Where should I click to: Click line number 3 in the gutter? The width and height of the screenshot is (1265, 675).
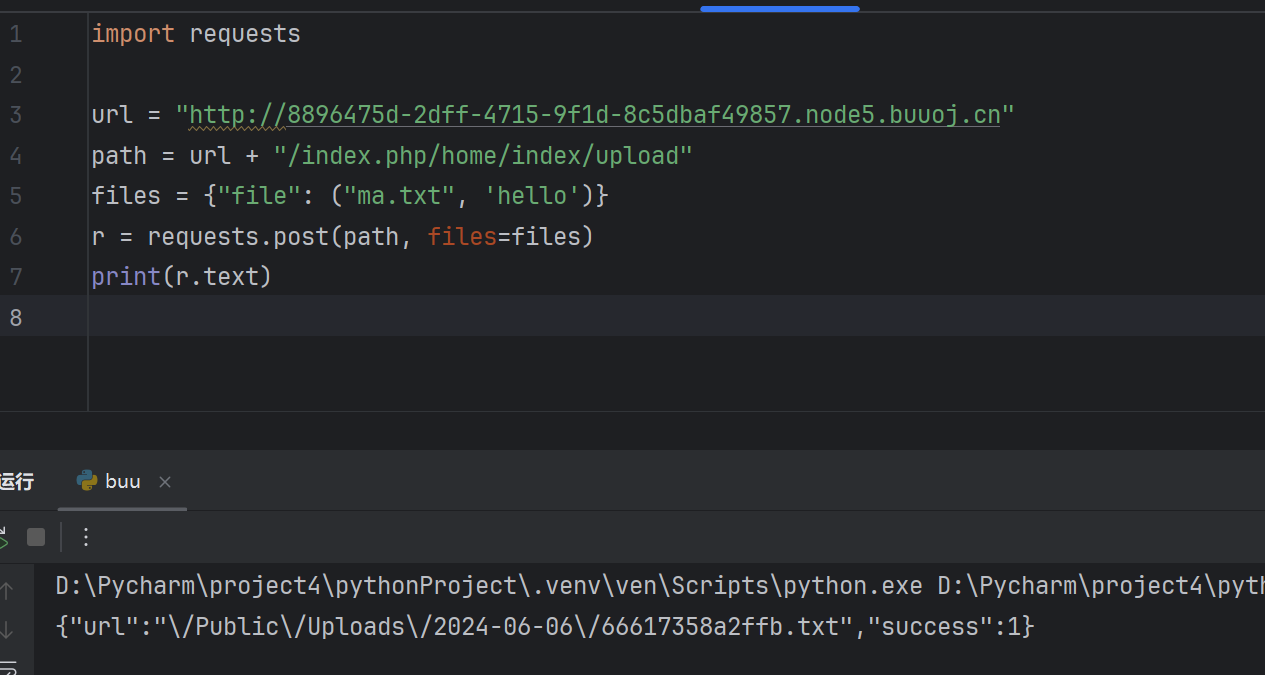pos(15,115)
